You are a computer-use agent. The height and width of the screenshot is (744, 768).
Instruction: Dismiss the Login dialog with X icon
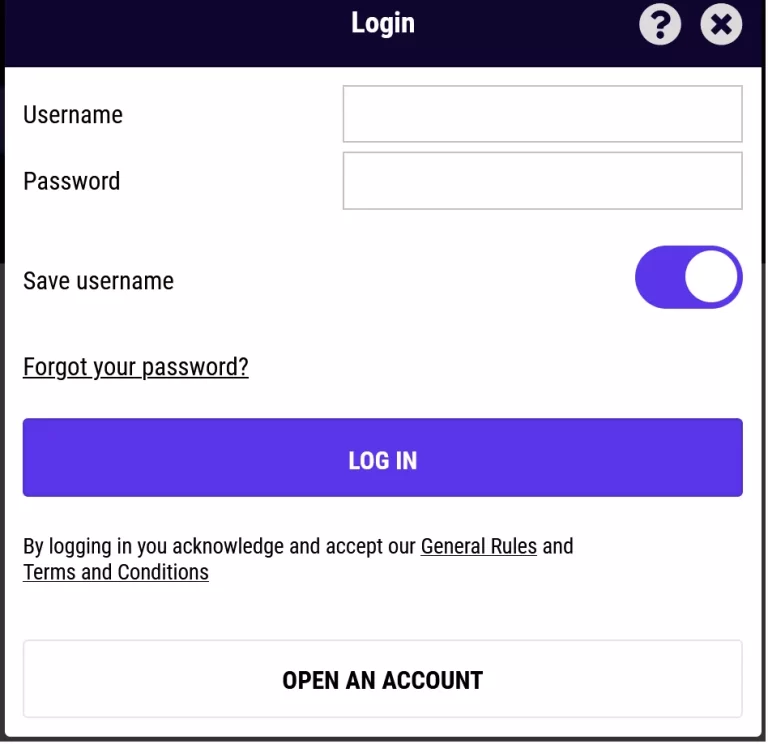(x=721, y=24)
